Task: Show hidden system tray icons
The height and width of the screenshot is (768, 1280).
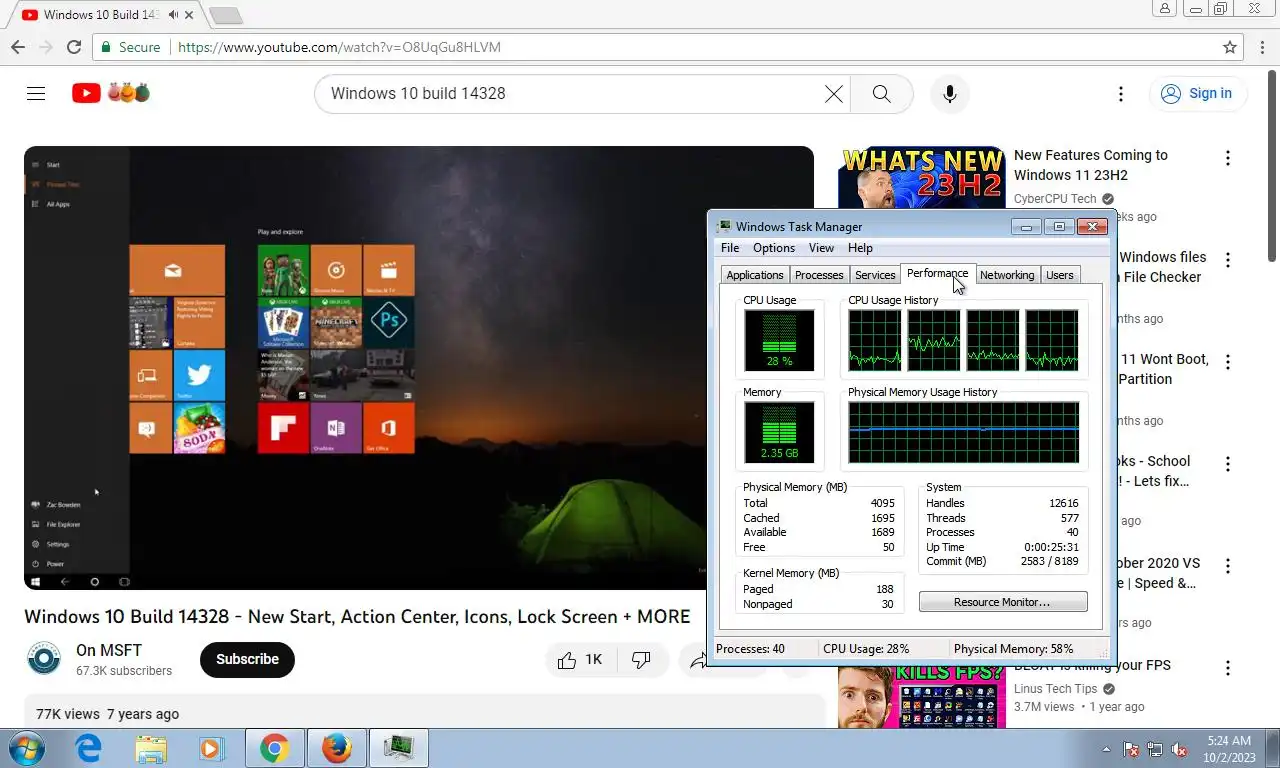Action: [x=1106, y=749]
